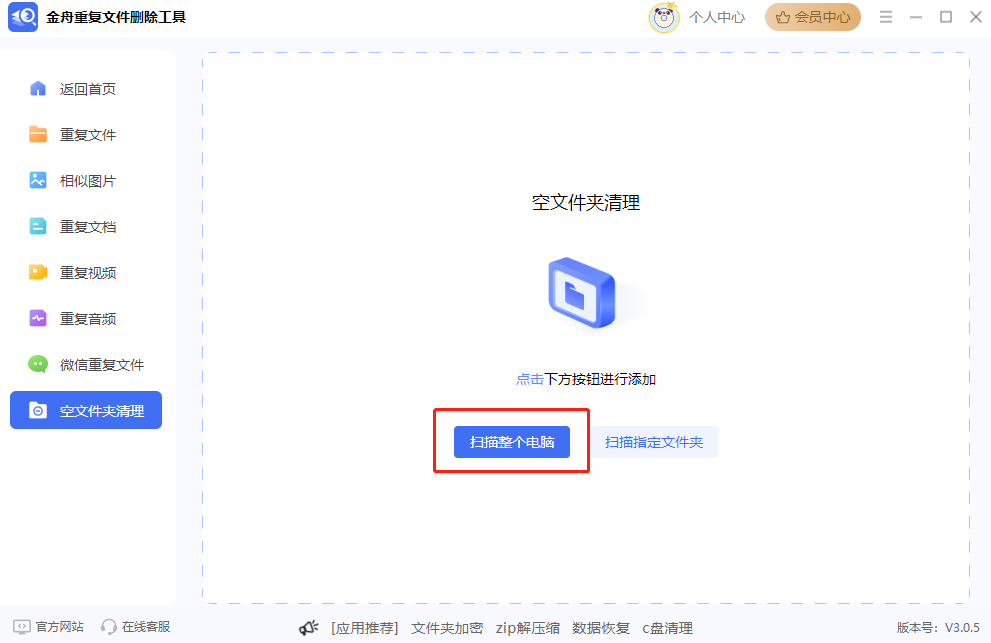Image resolution: width=991 pixels, height=643 pixels.
Task: Click the blue 点击 text
Action: (530, 379)
